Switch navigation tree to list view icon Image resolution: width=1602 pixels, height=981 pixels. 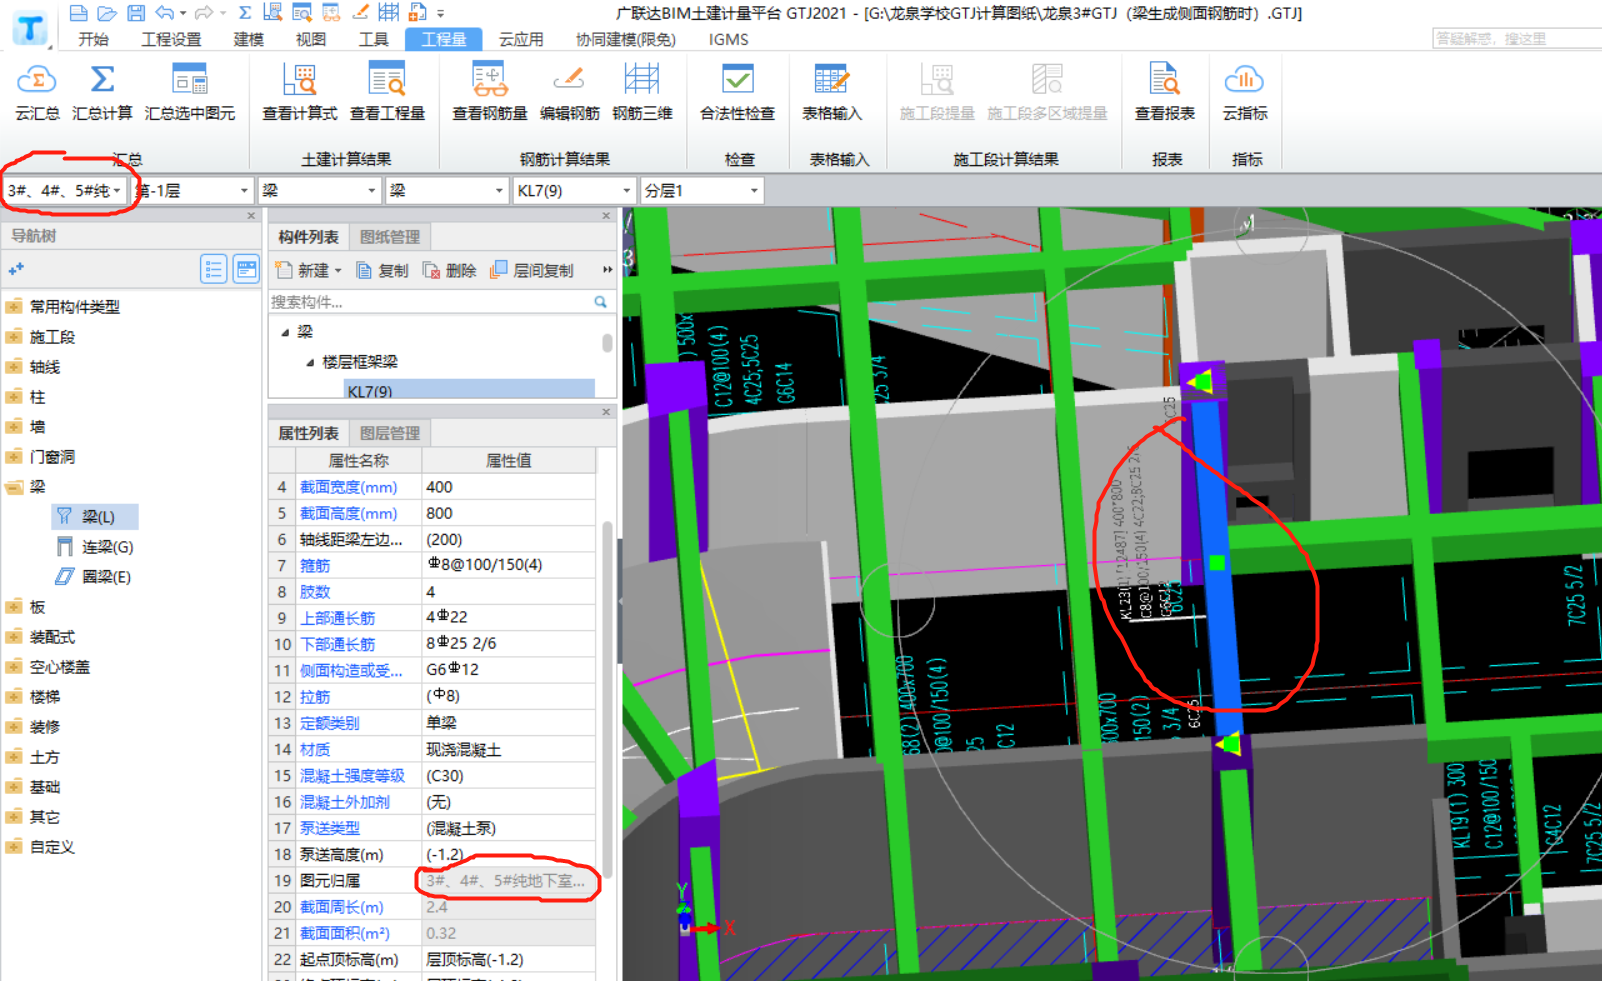tap(213, 268)
